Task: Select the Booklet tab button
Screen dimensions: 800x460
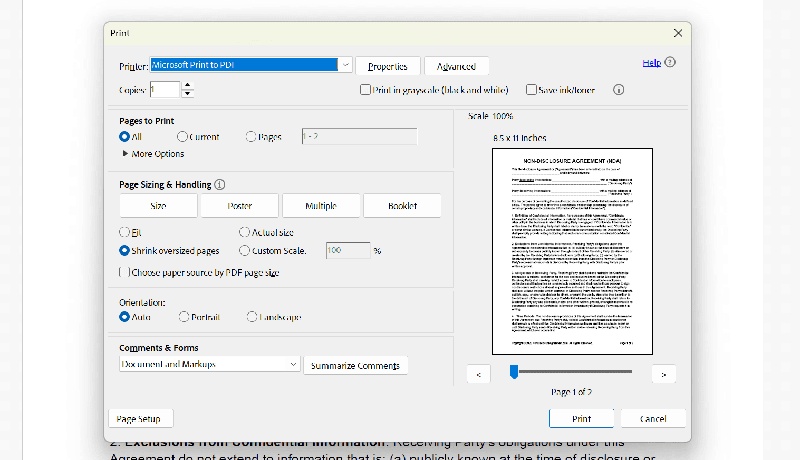Action: click(x=402, y=206)
